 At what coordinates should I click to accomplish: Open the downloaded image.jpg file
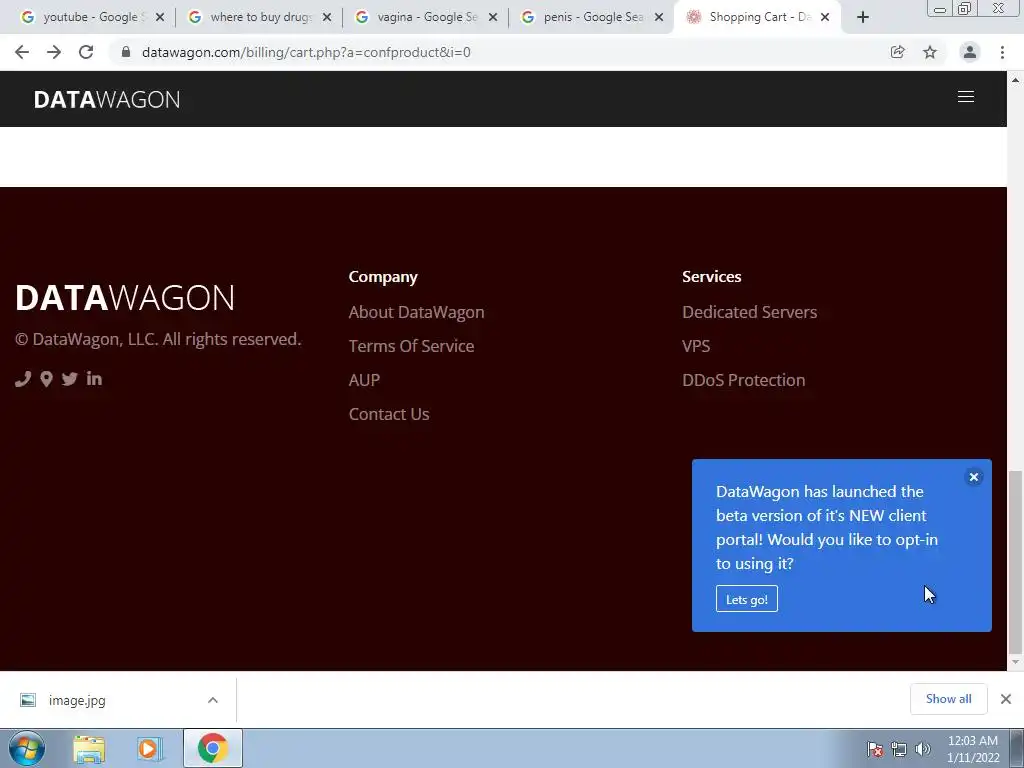pyautogui.click(x=77, y=700)
